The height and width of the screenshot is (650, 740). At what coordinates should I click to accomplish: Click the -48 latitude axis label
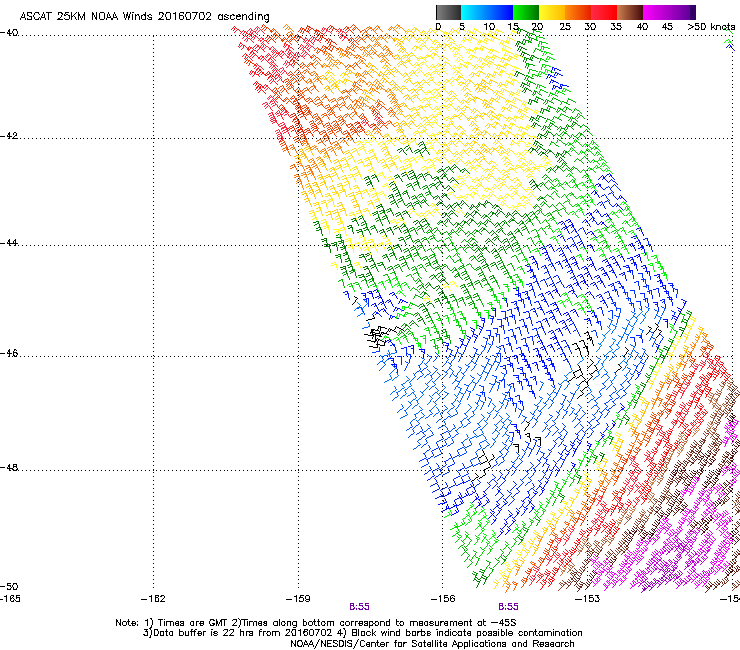tap(9, 467)
